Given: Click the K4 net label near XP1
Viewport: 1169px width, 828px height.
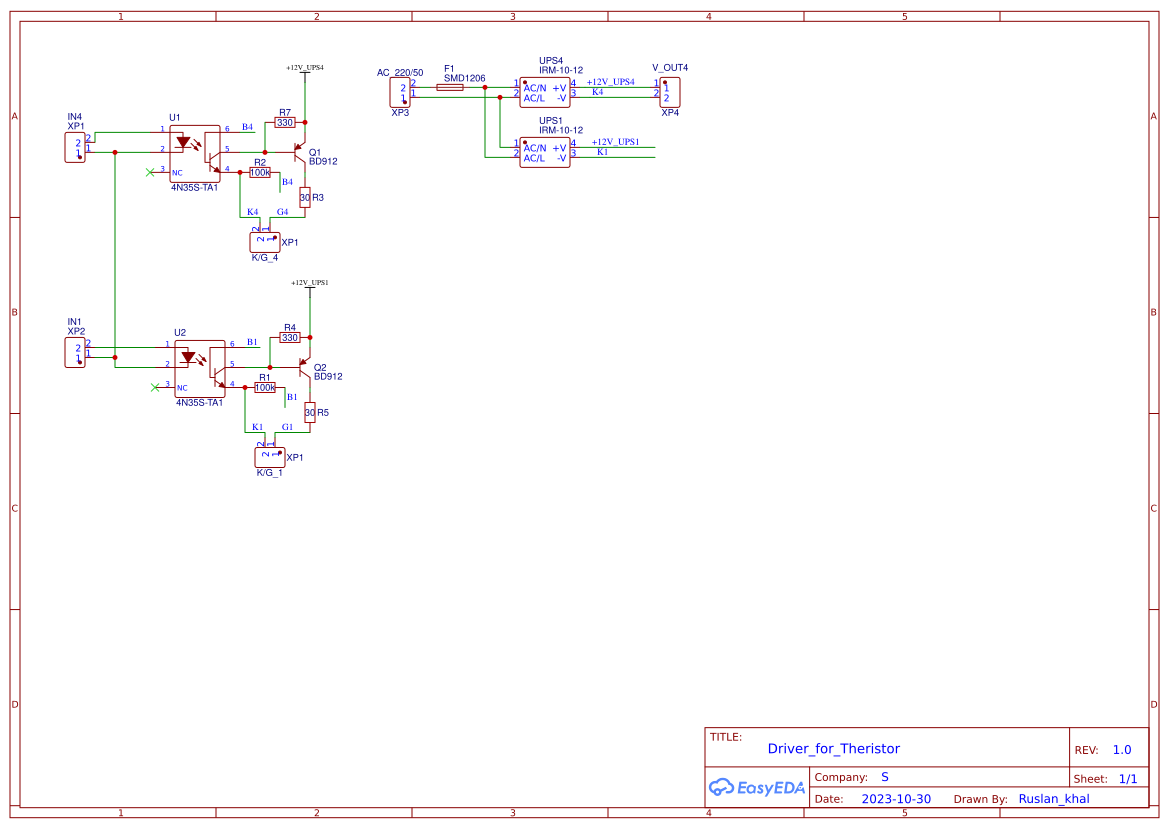Looking at the screenshot, I should point(251,211).
